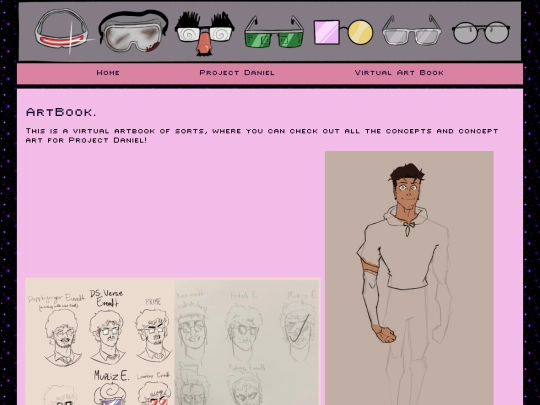Click the dirty lab goggles in the banner
The width and height of the screenshot is (540, 405).
pos(134,31)
